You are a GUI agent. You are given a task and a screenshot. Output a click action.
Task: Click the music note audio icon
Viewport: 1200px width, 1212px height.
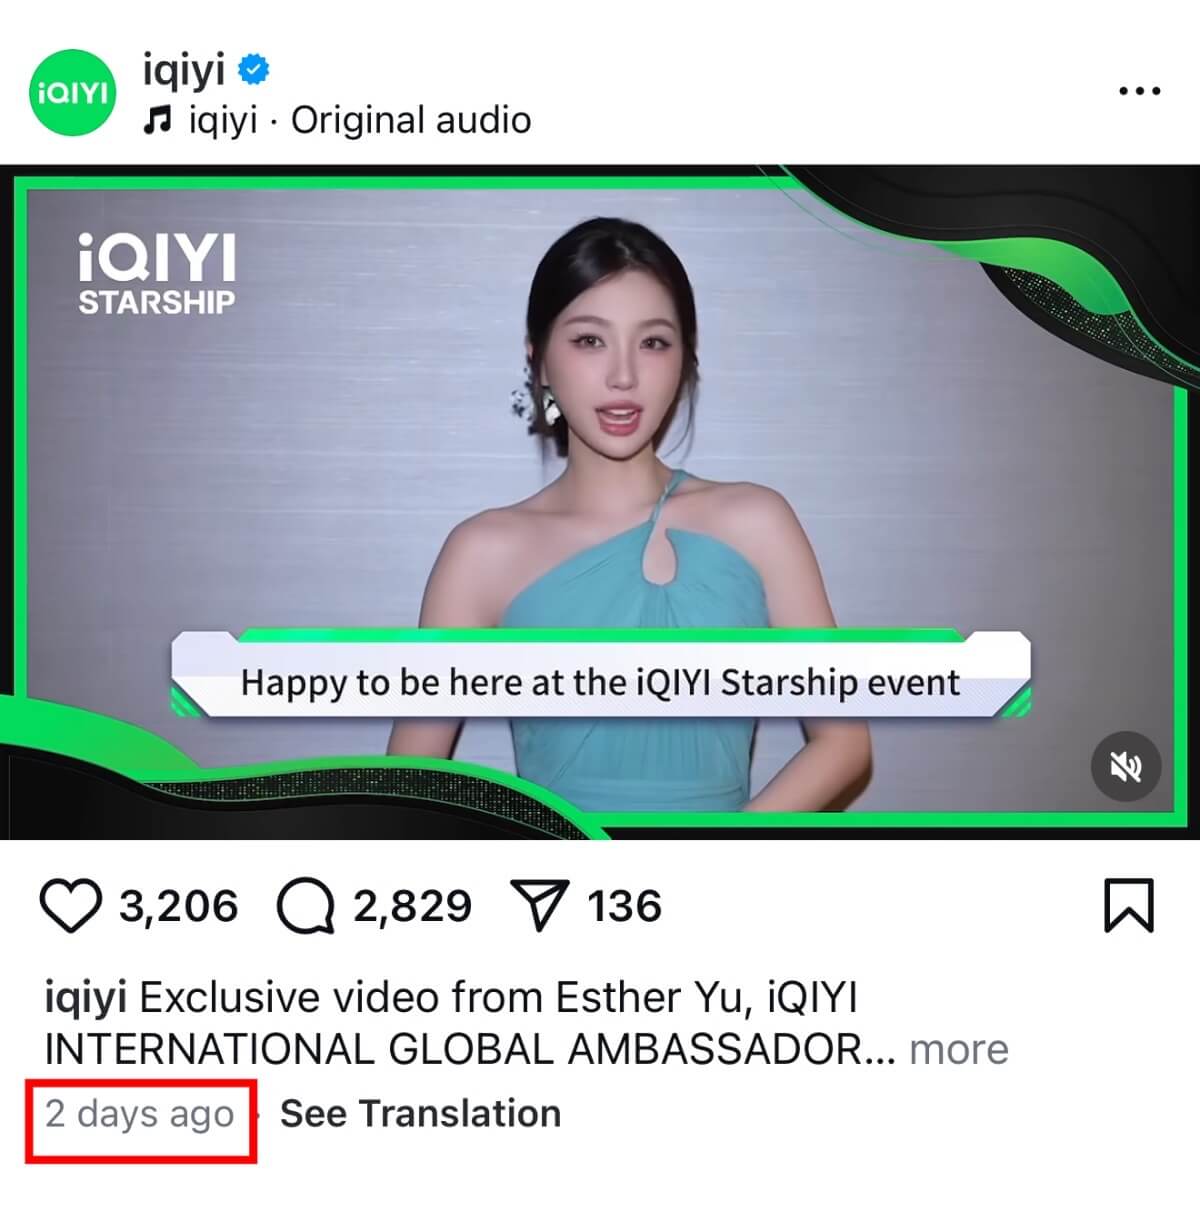pos(157,121)
